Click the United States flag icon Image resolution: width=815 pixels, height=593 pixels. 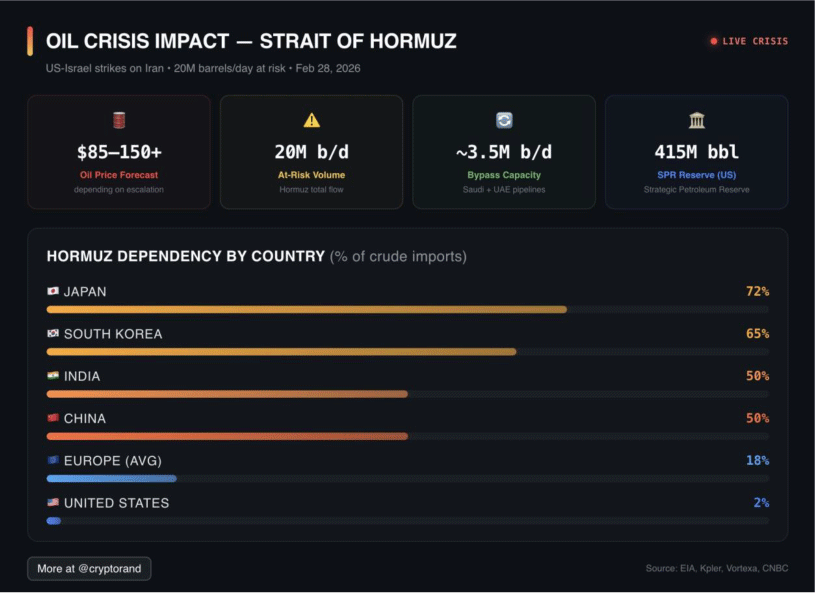(53, 503)
